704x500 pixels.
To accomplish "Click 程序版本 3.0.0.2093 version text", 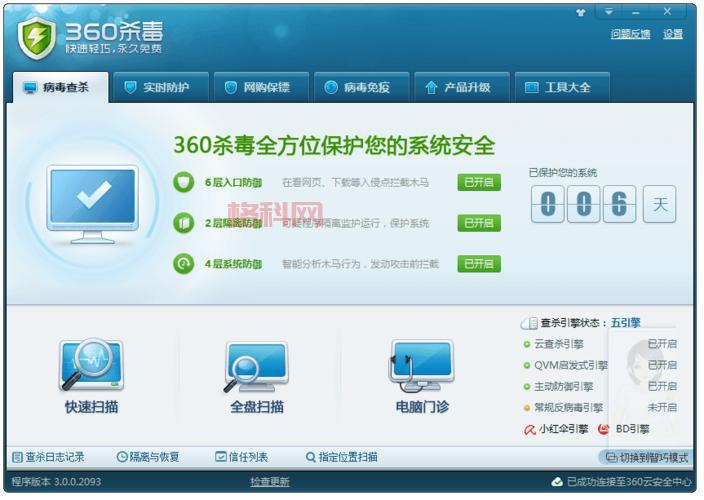I will pyautogui.click(x=56, y=482).
